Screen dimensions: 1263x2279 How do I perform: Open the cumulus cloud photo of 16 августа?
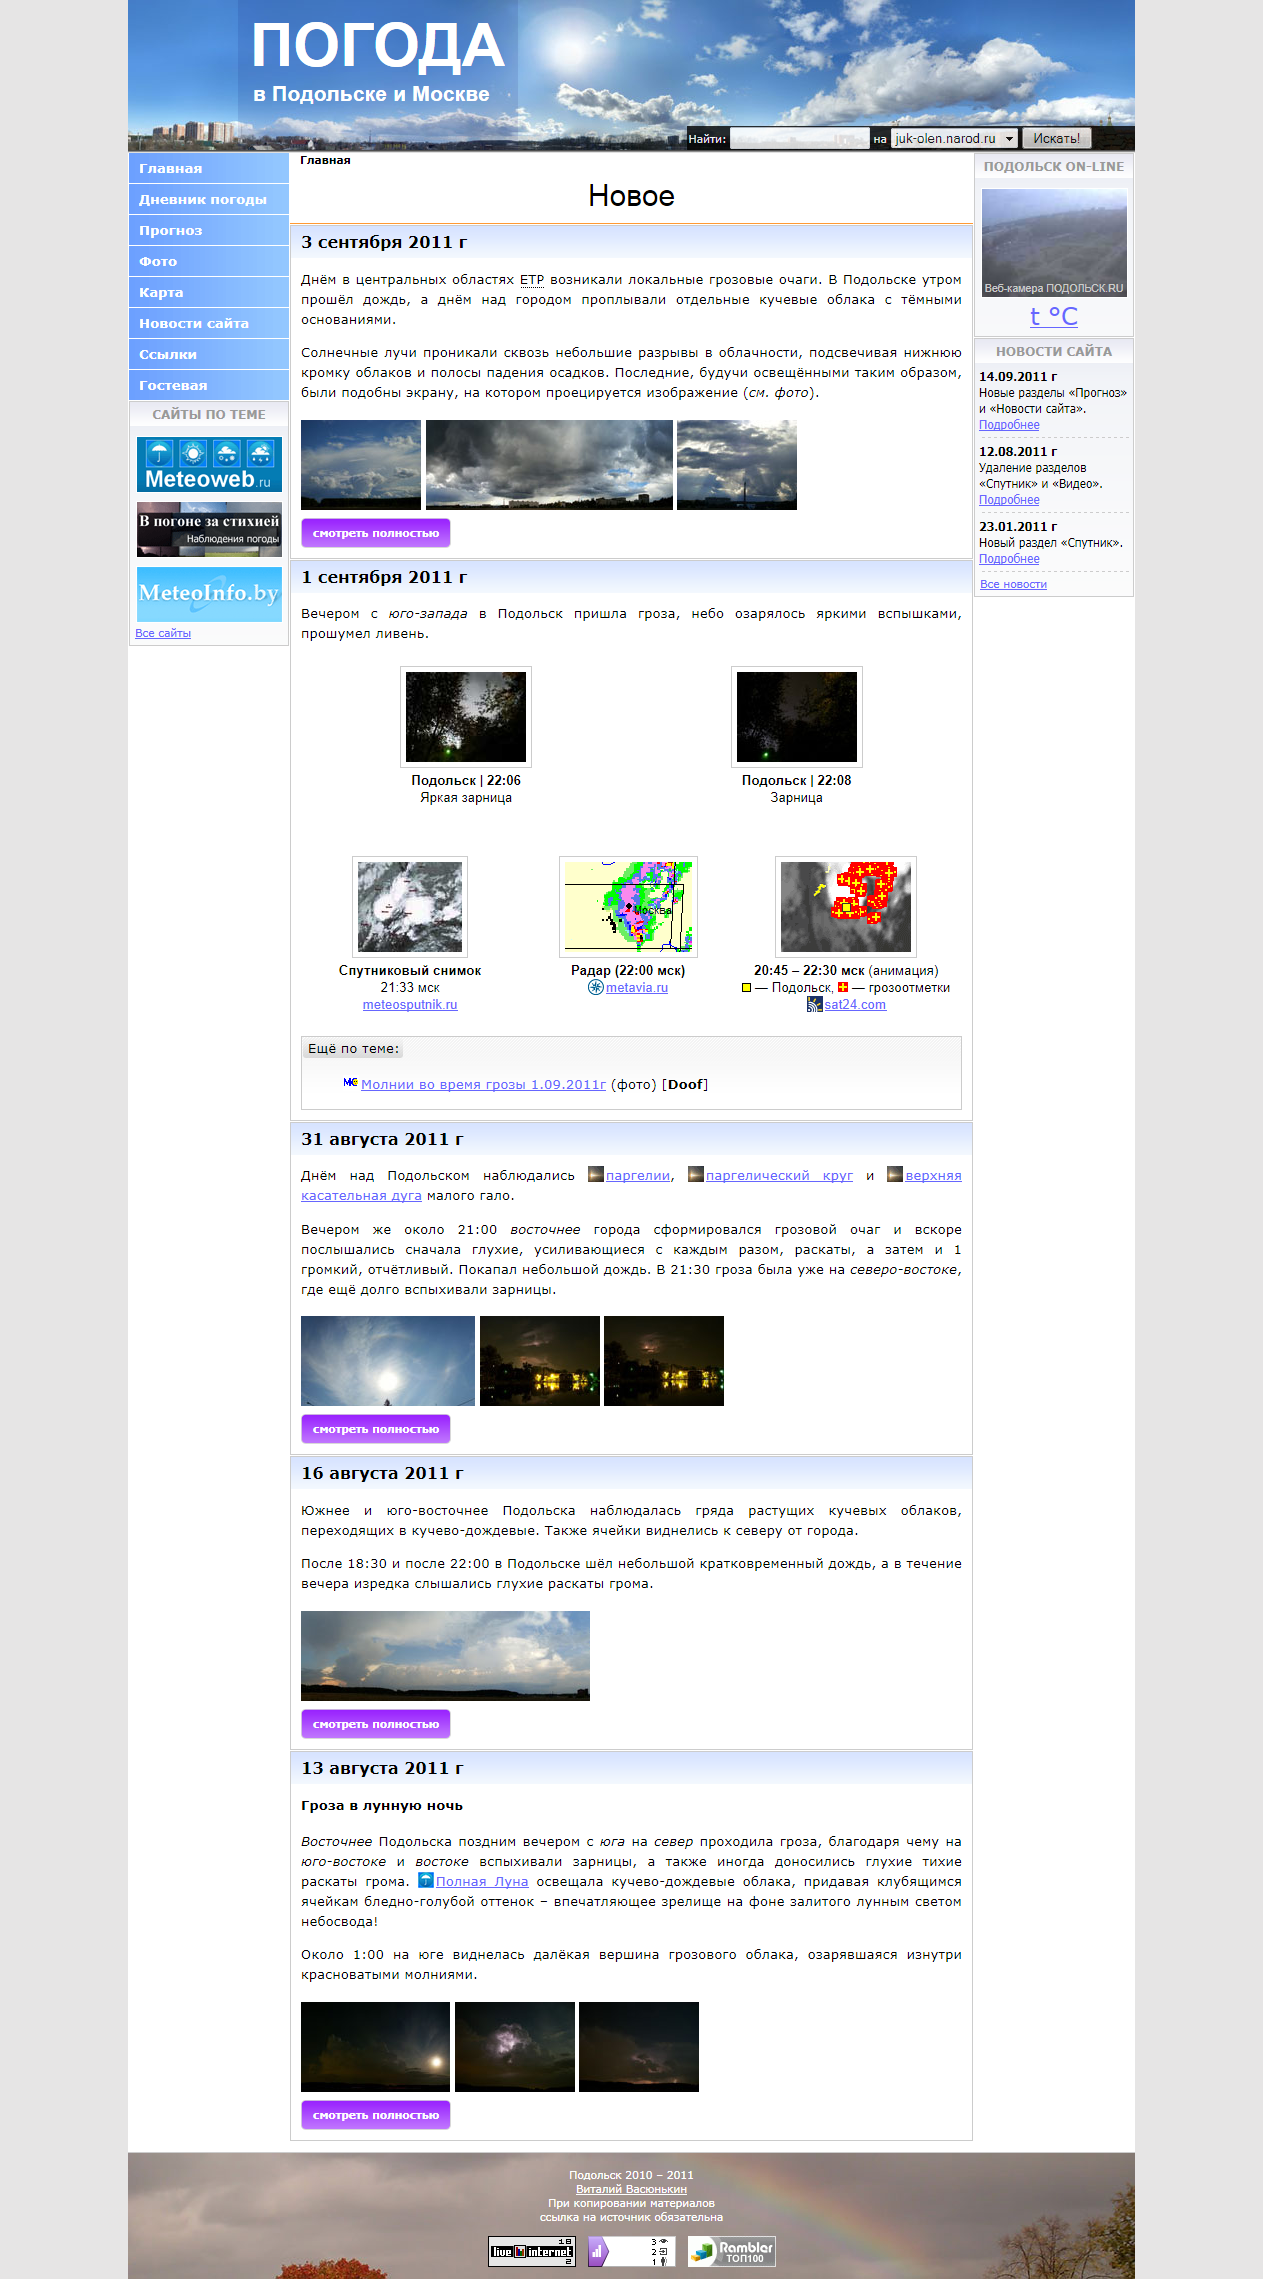coord(445,1656)
